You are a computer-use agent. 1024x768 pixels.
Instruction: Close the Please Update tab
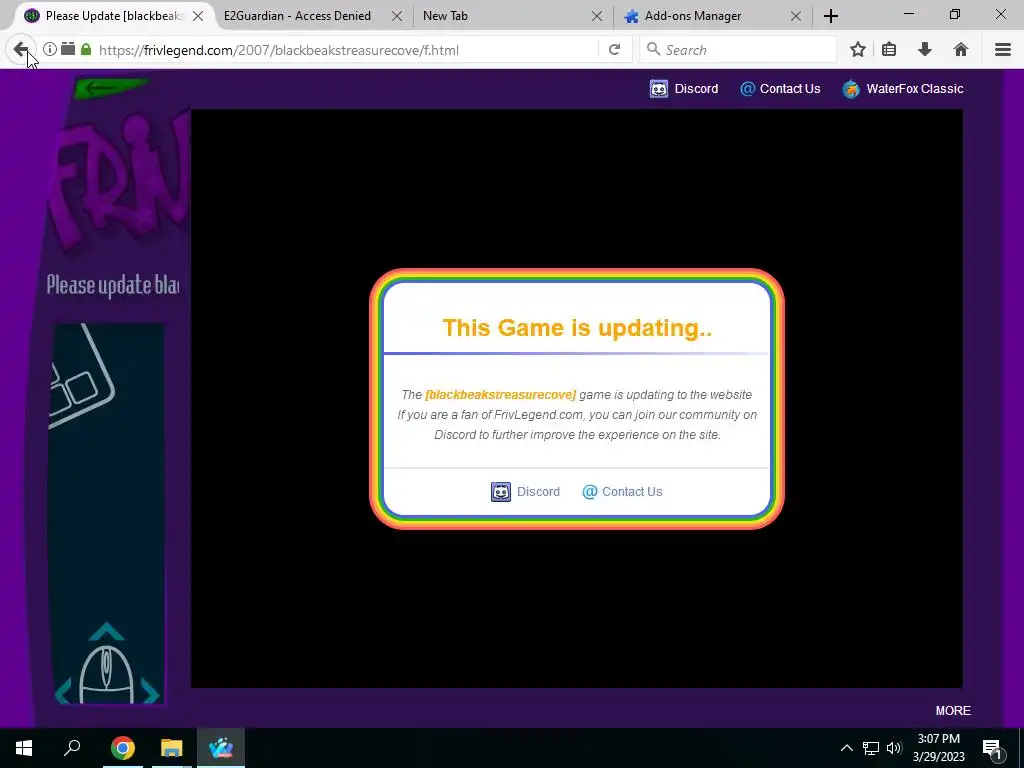[198, 16]
